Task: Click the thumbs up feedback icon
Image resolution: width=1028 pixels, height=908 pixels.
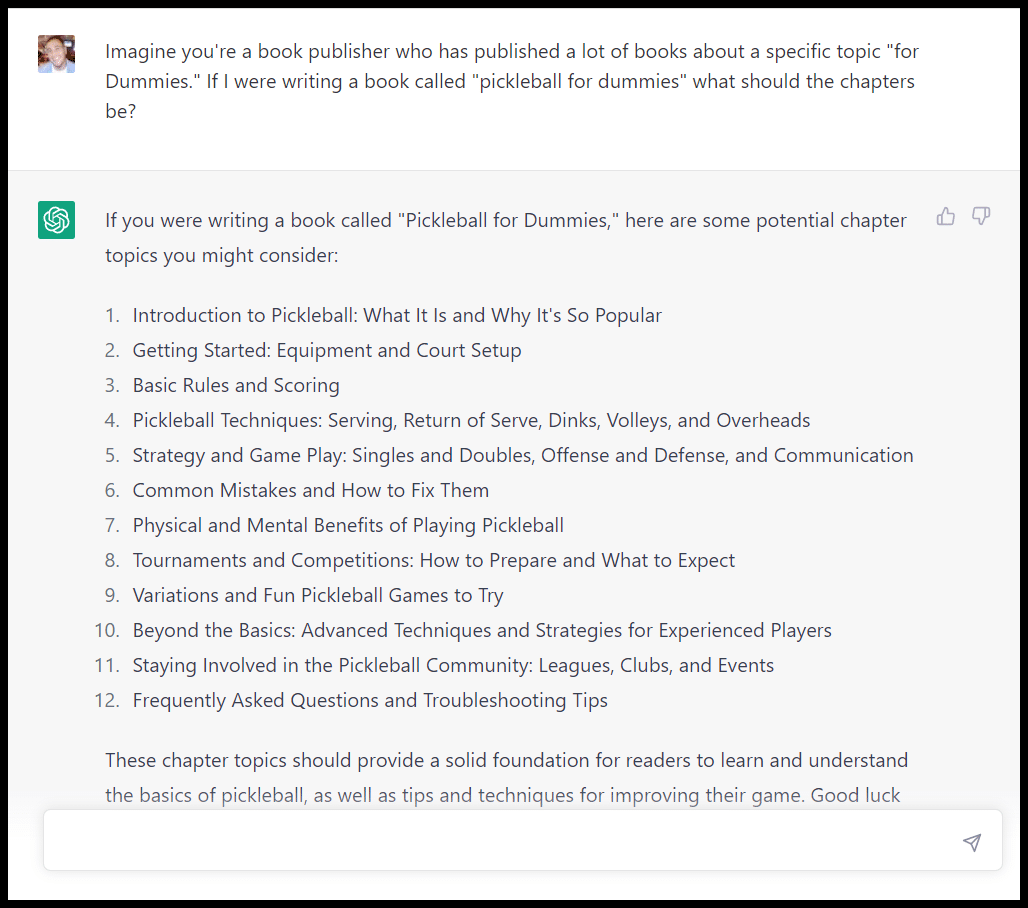Action: [945, 216]
